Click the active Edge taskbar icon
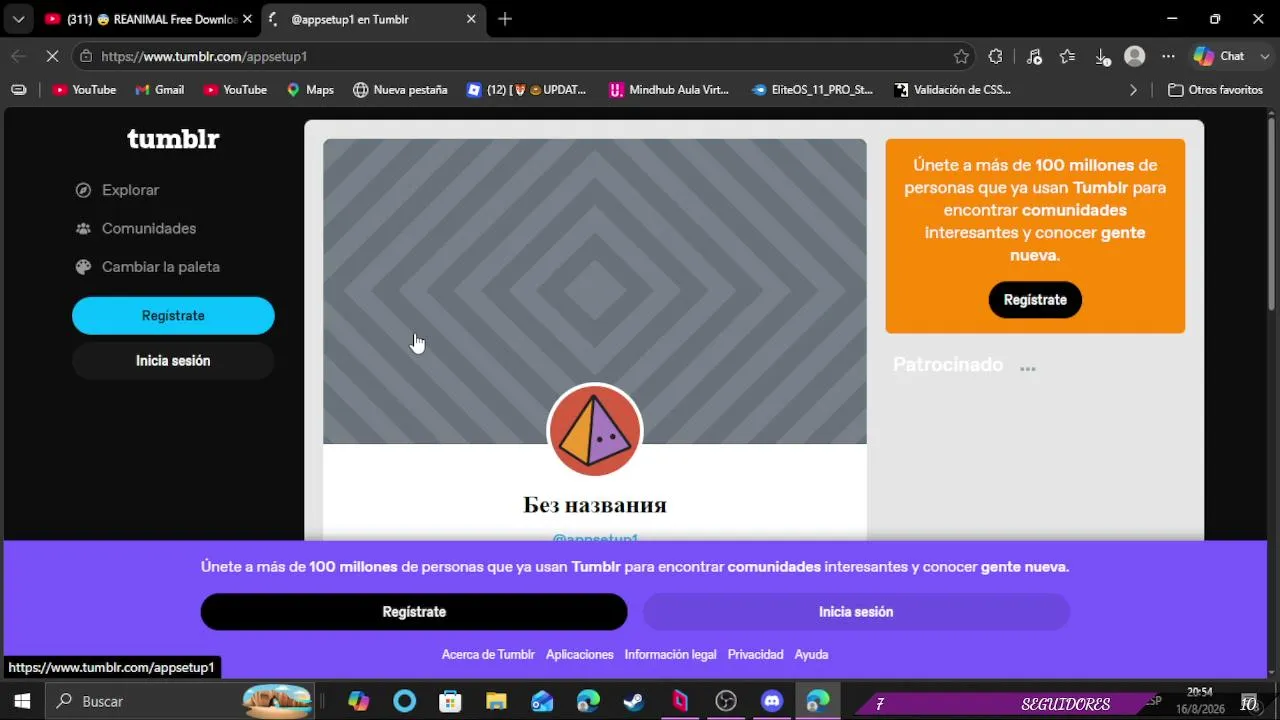The height and width of the screenshot is (720, 1280). [818, 702]
